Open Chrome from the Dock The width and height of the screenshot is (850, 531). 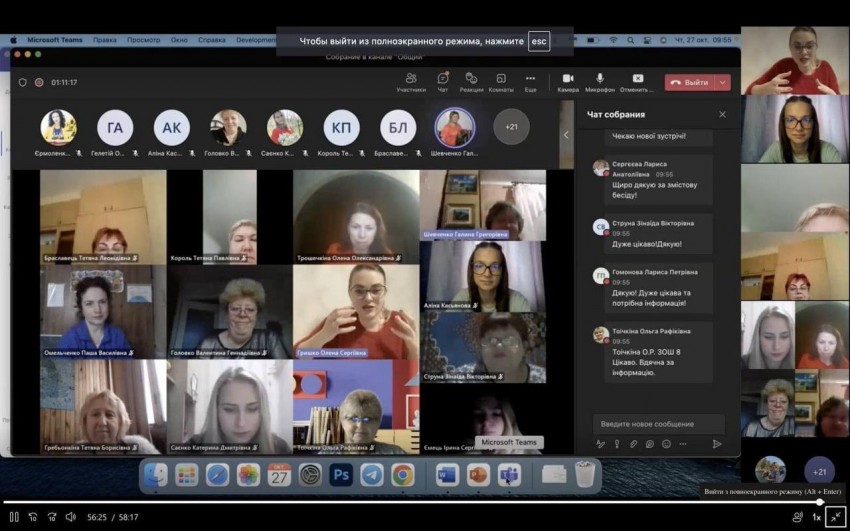(403, 475)
